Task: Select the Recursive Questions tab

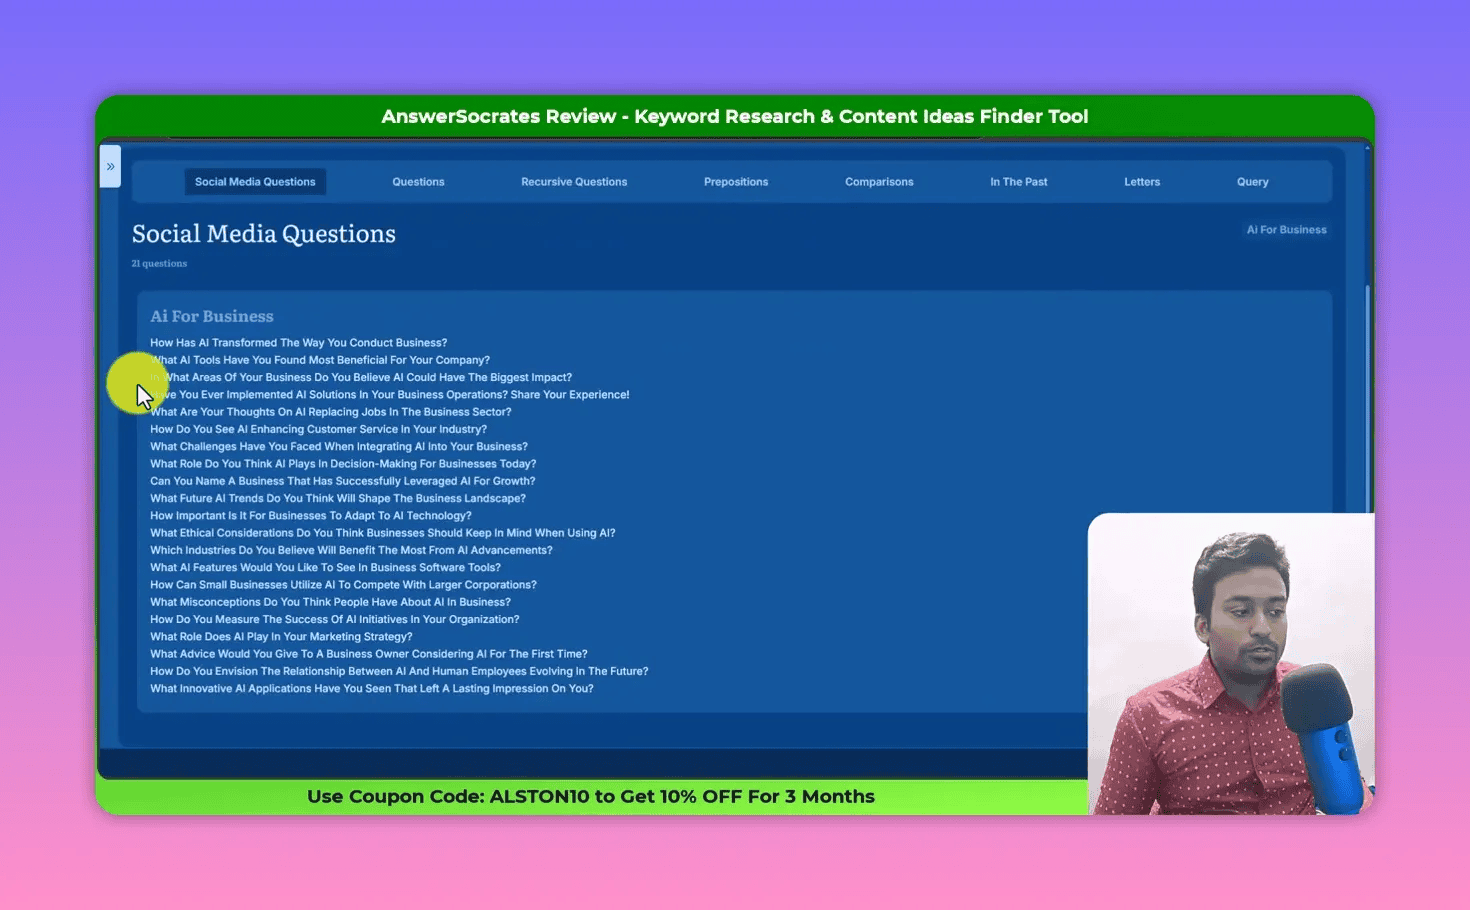Action: click(x=574, y=182)
